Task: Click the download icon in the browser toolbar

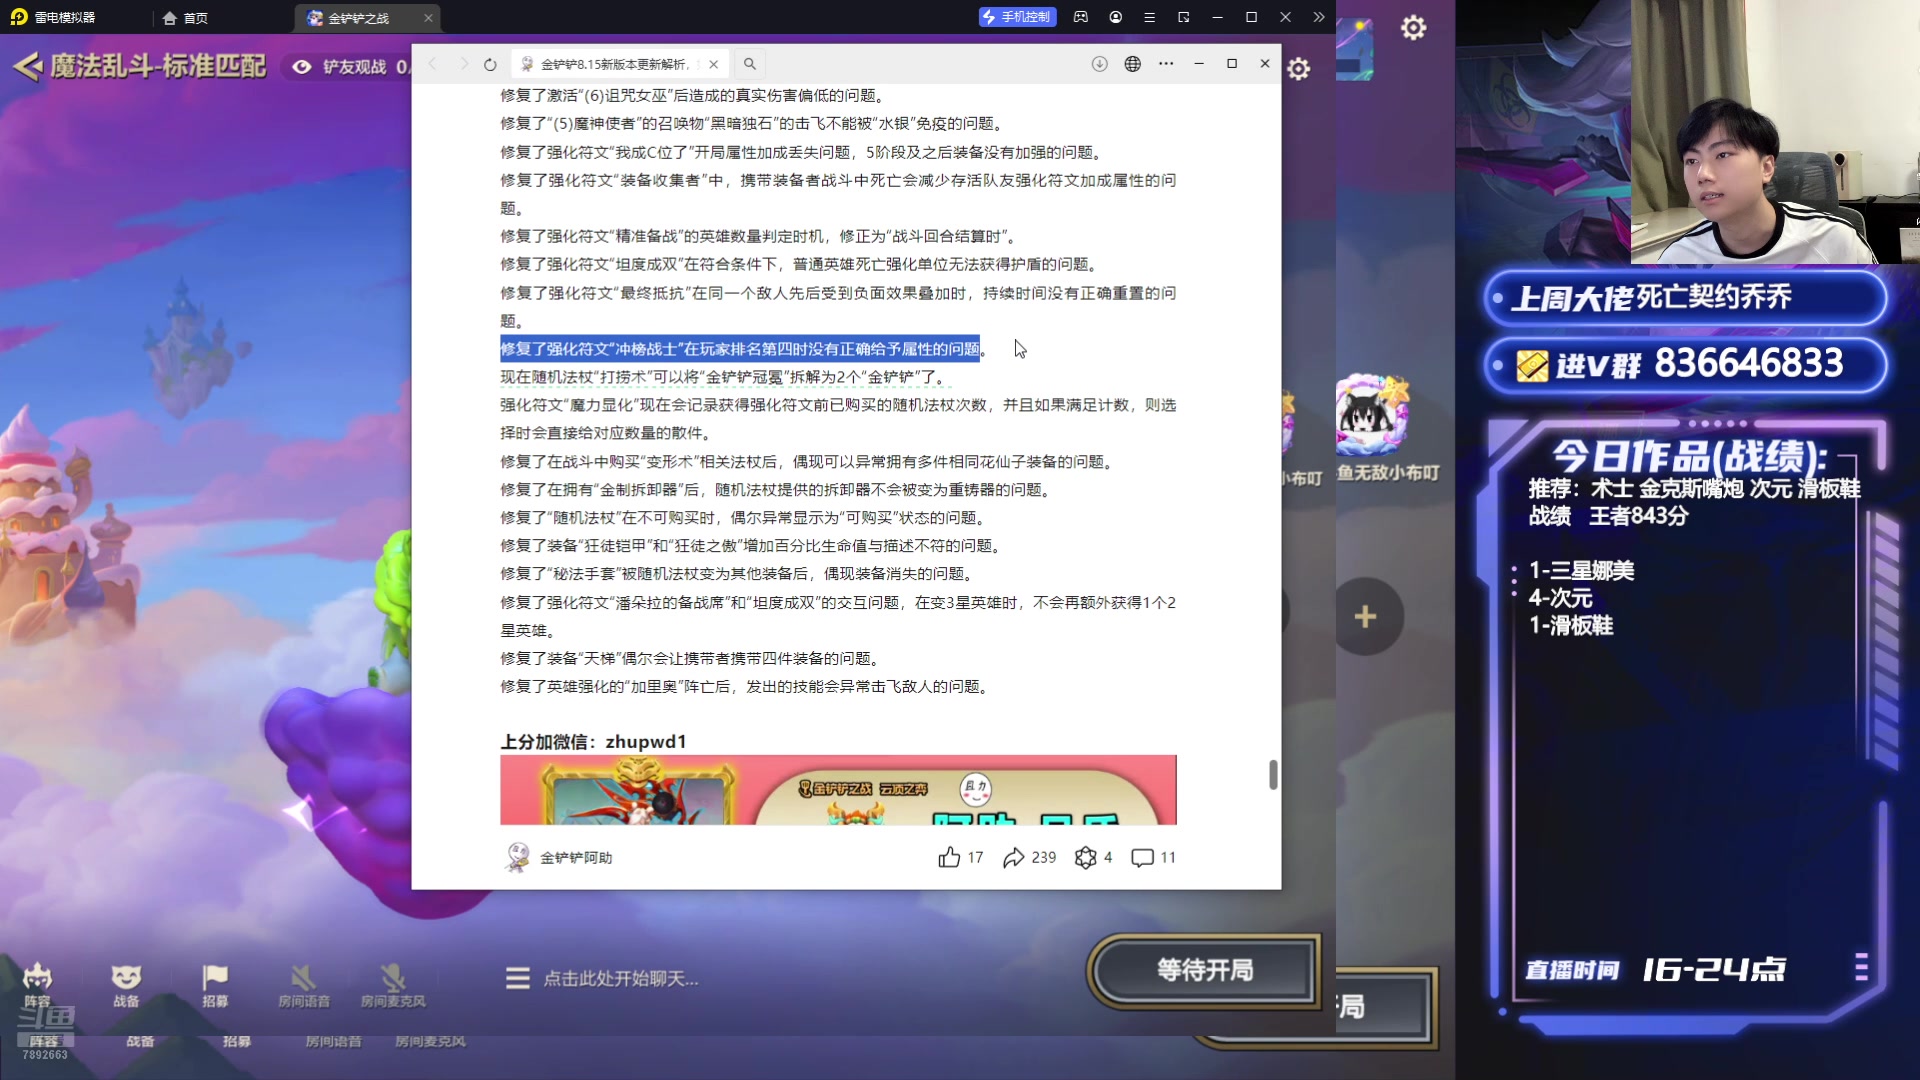Action: (1099, 64)
